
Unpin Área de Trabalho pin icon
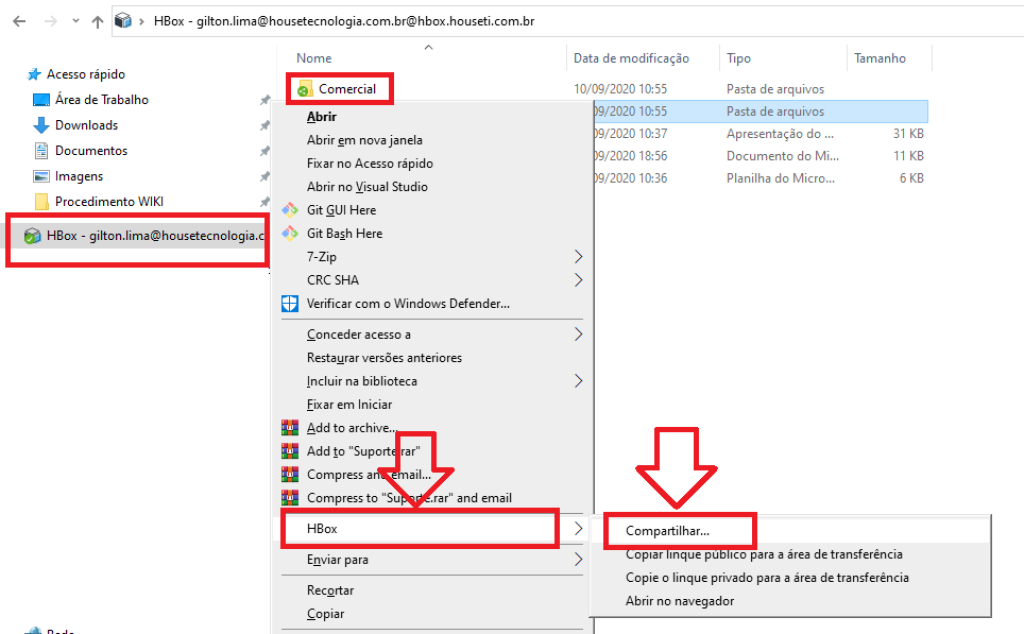[x=264, y=100]
